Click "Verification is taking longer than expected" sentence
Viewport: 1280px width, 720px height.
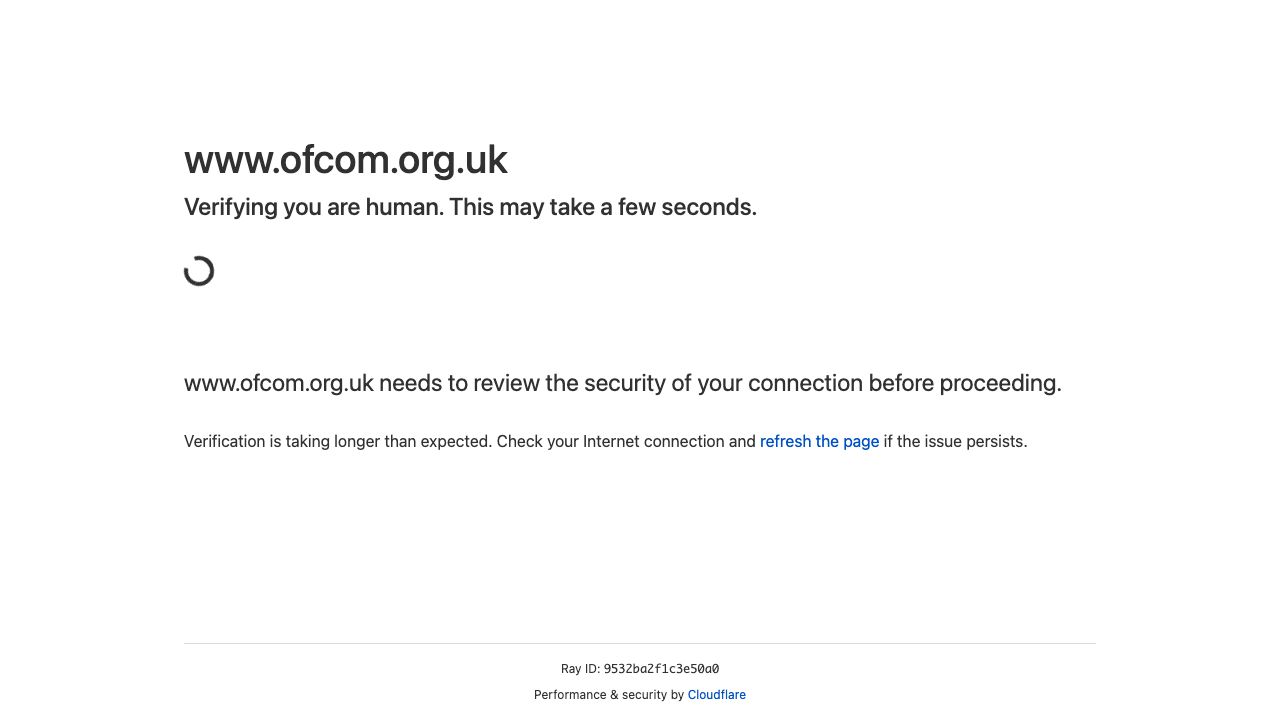click(x=338, y=442)
